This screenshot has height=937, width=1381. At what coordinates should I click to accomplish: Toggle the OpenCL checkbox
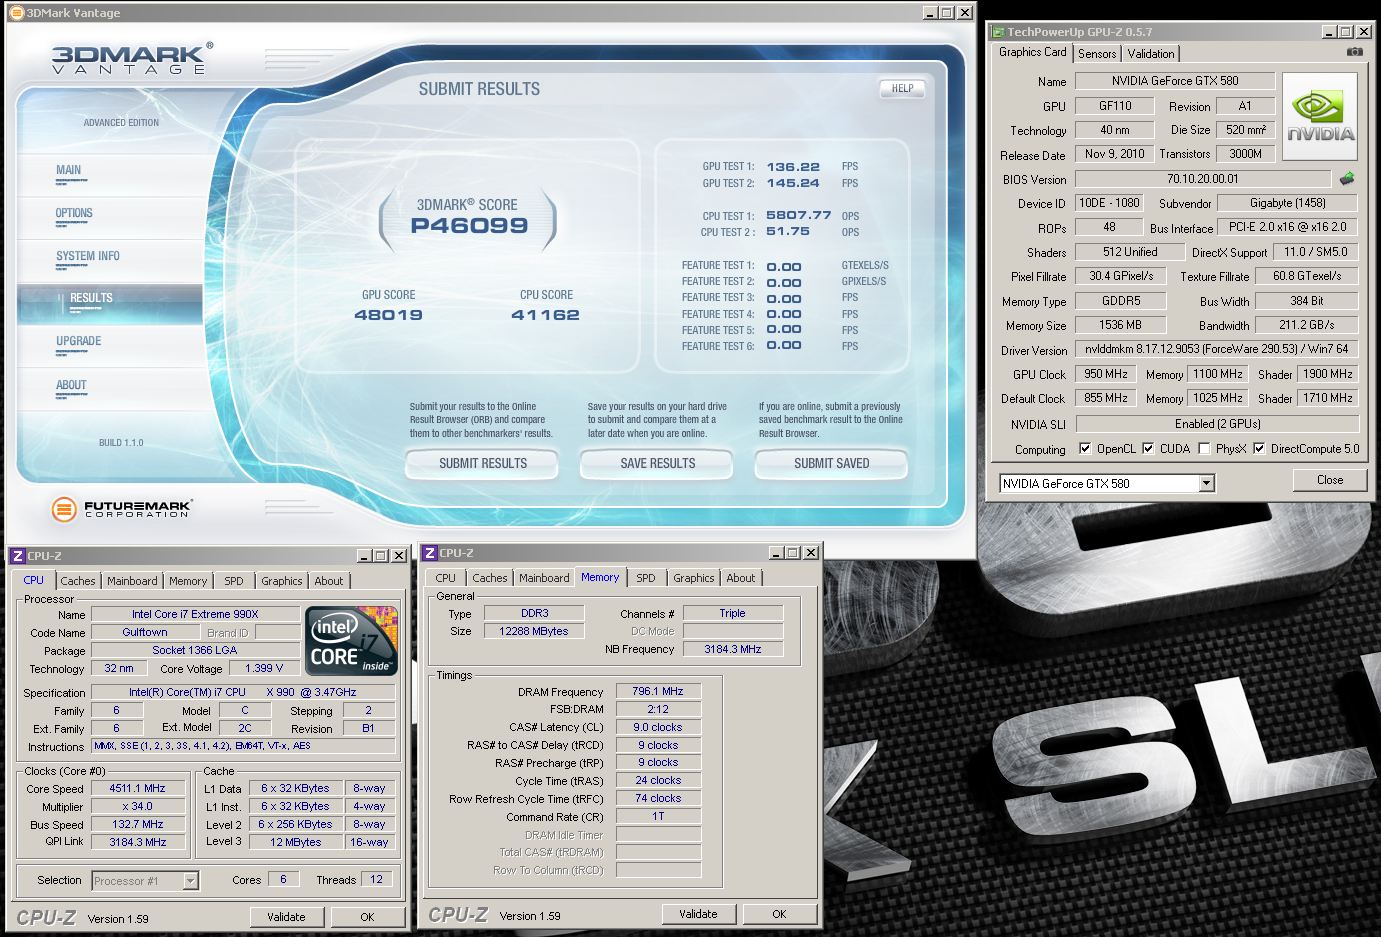point(1085,449)
